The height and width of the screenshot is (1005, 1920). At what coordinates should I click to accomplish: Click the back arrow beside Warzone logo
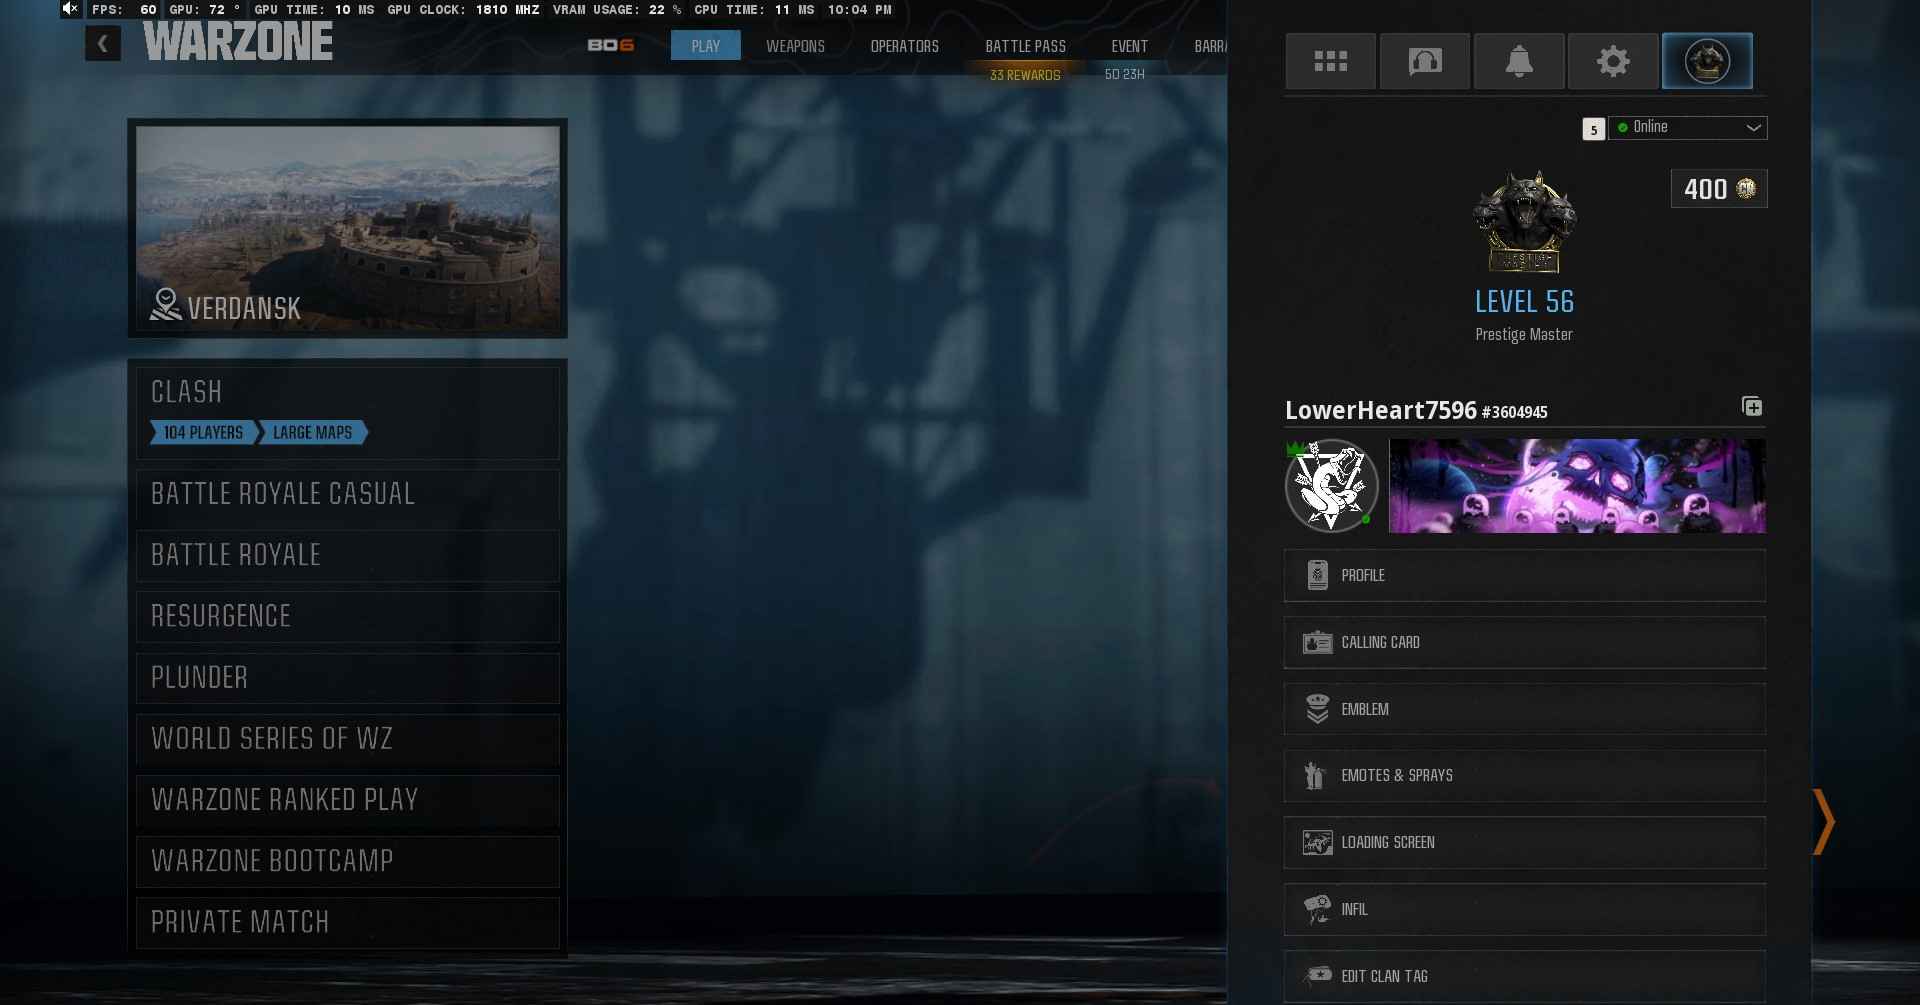103,43
